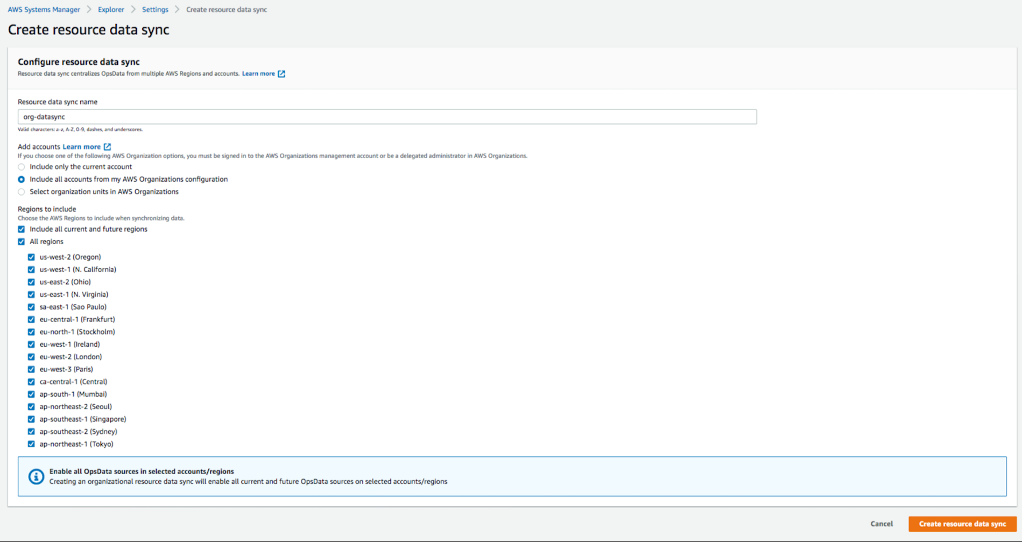Select organization units in AWS Organizations option
Screen dimensions: 1022x543
tap(22, 192)
